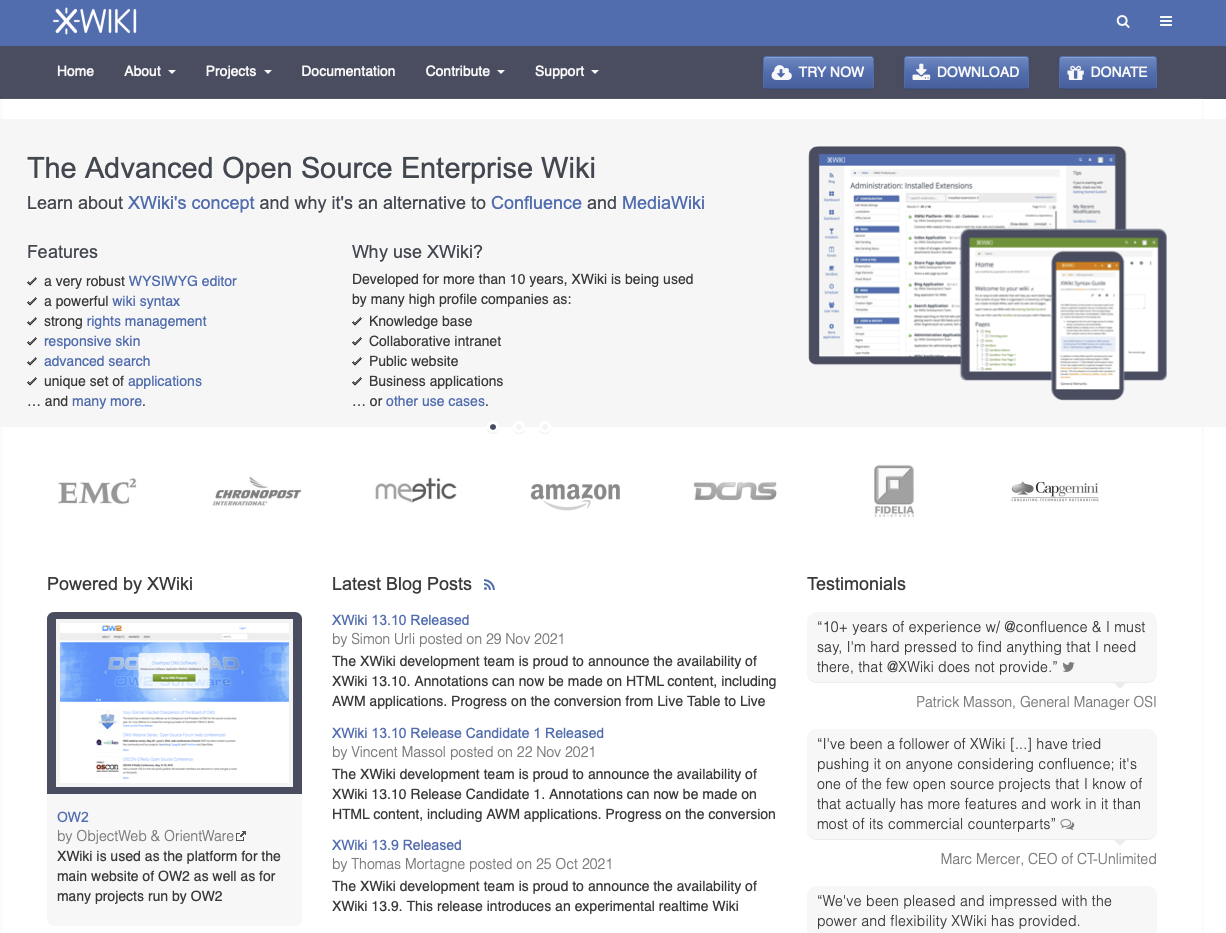Click the Fidelia logo
The height and width of the screenshot is (933, 1226).
pyautogui.click(x=894, y=491)
